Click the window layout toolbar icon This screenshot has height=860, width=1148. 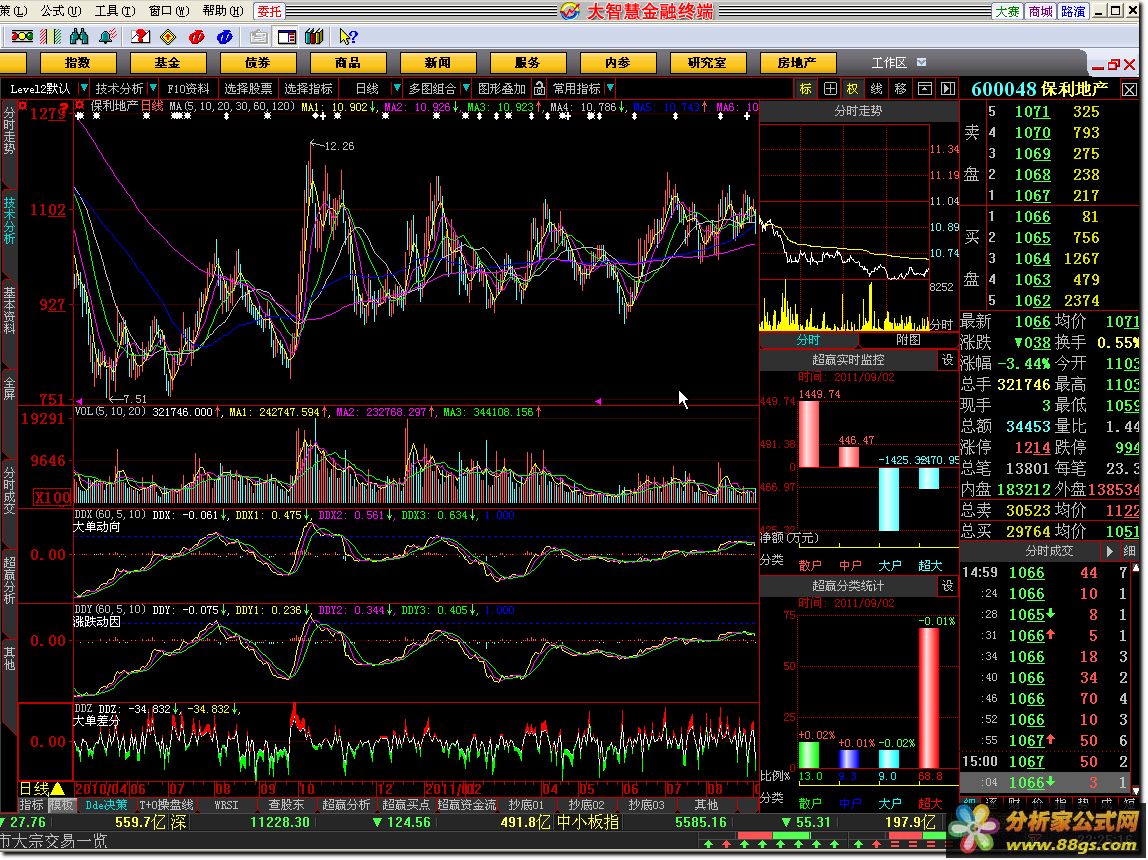click(x=286, y=36)
